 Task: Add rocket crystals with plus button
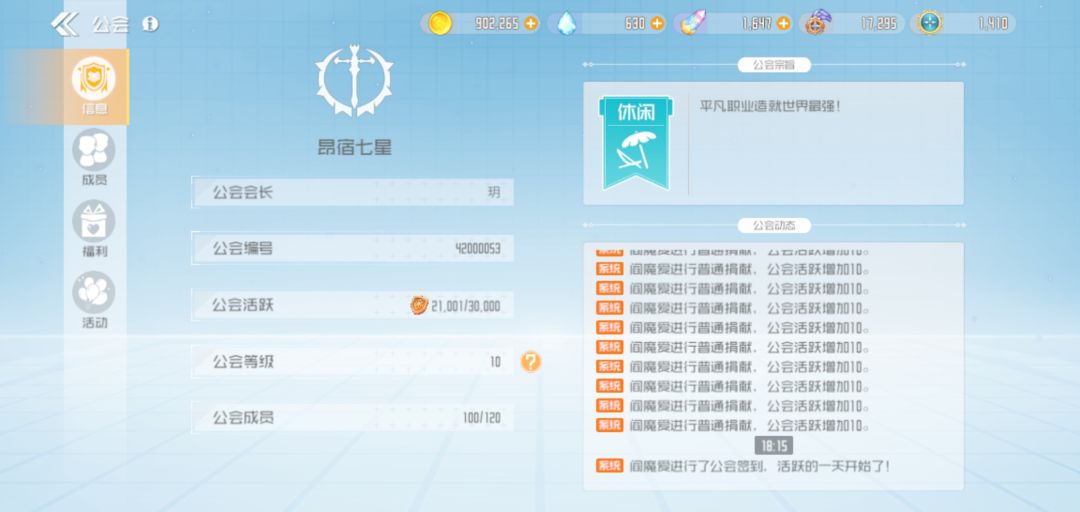(x=784, y=23)
